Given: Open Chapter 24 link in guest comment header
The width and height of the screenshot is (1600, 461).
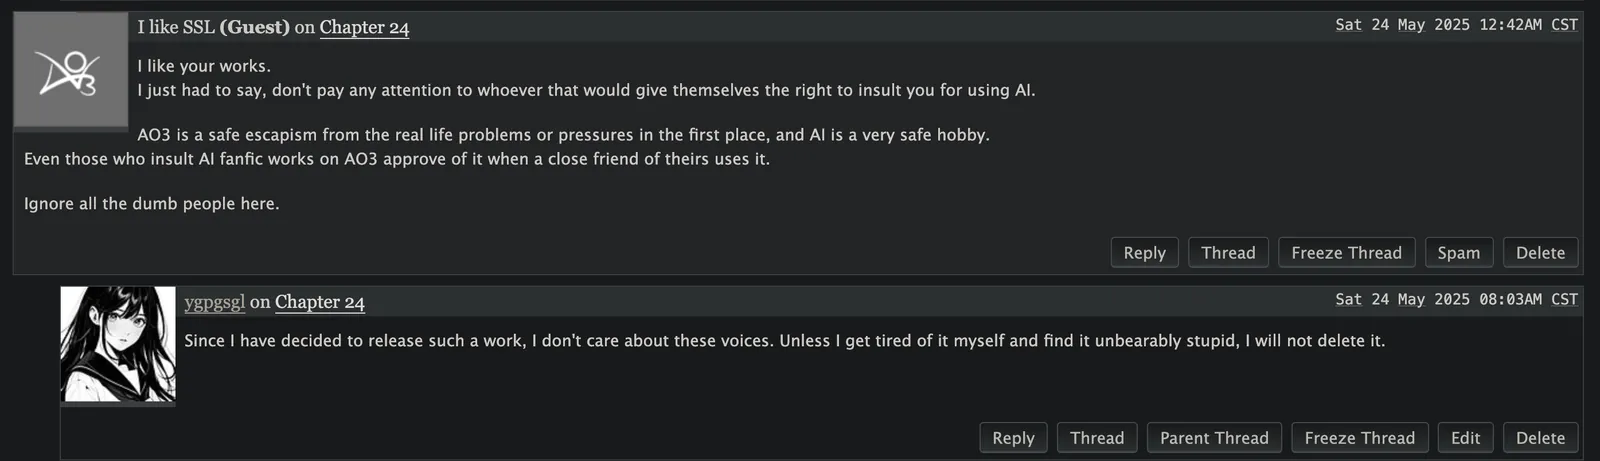Looking at the screenshot, I should (x=364, y=28).
